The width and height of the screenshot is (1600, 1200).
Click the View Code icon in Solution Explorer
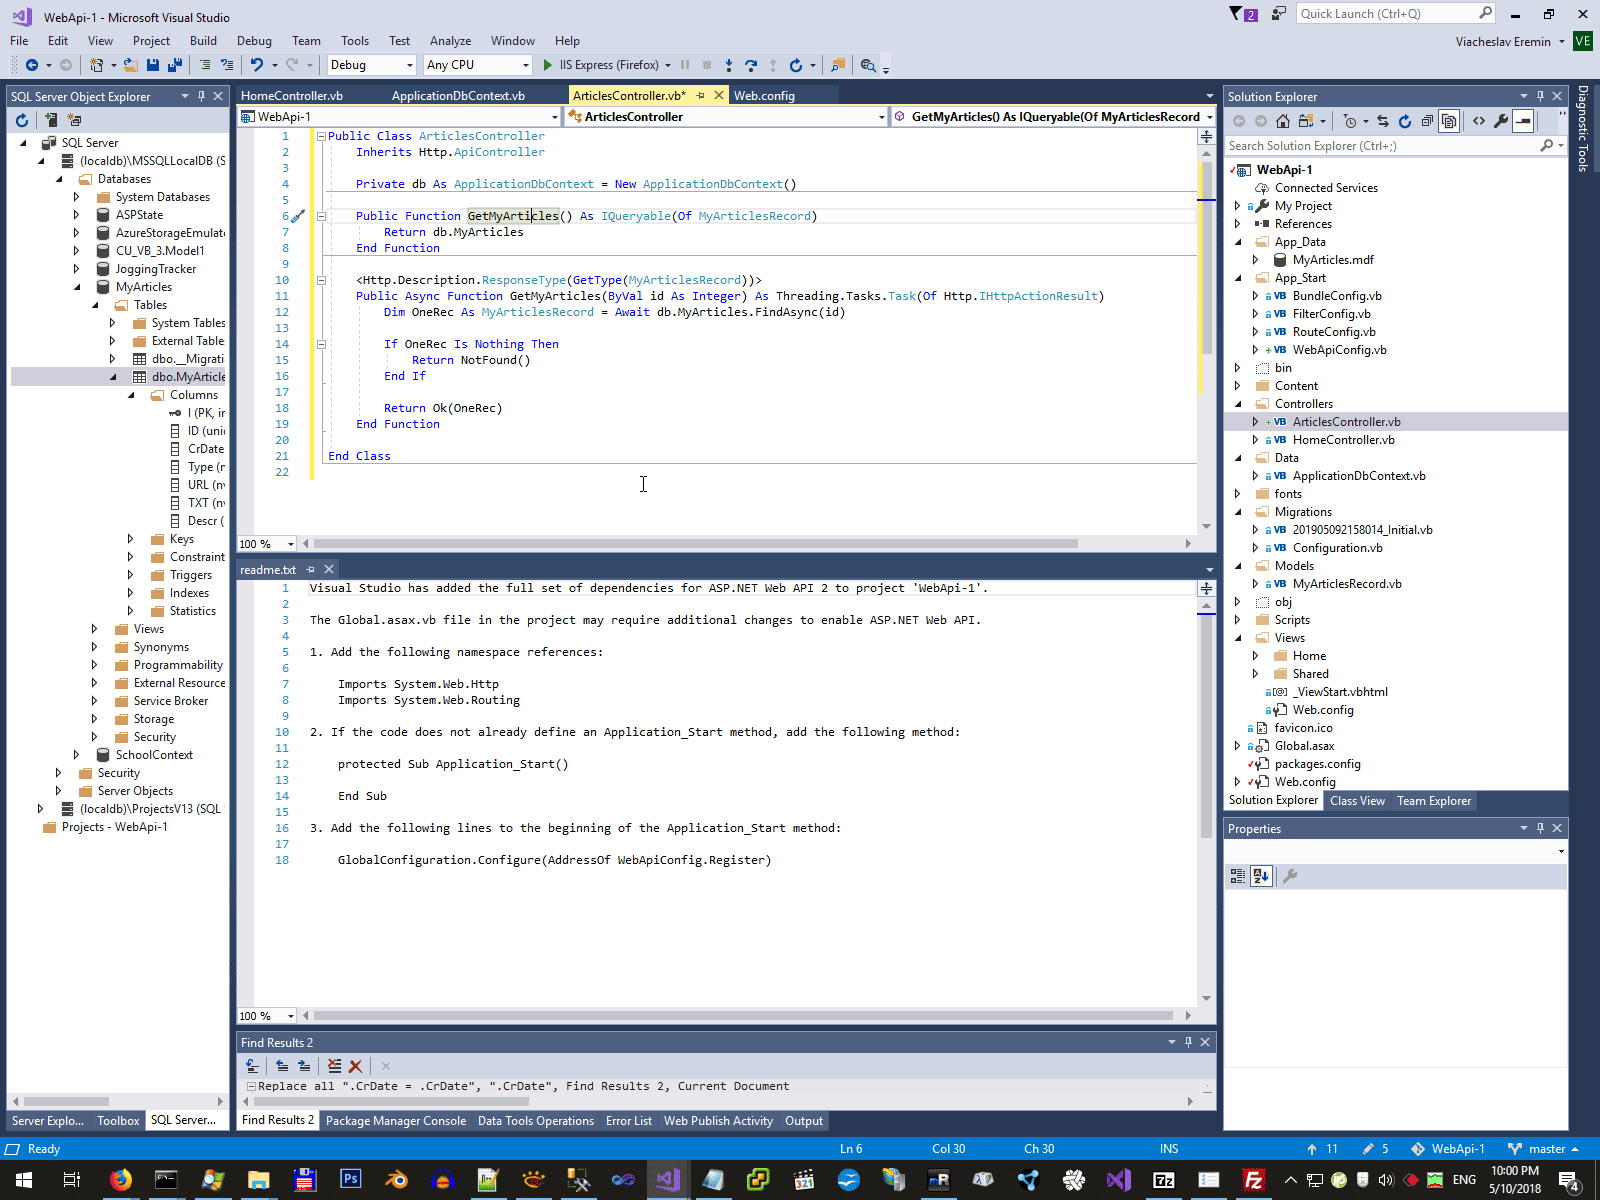pyautogui.click(x=1479, y=121)
